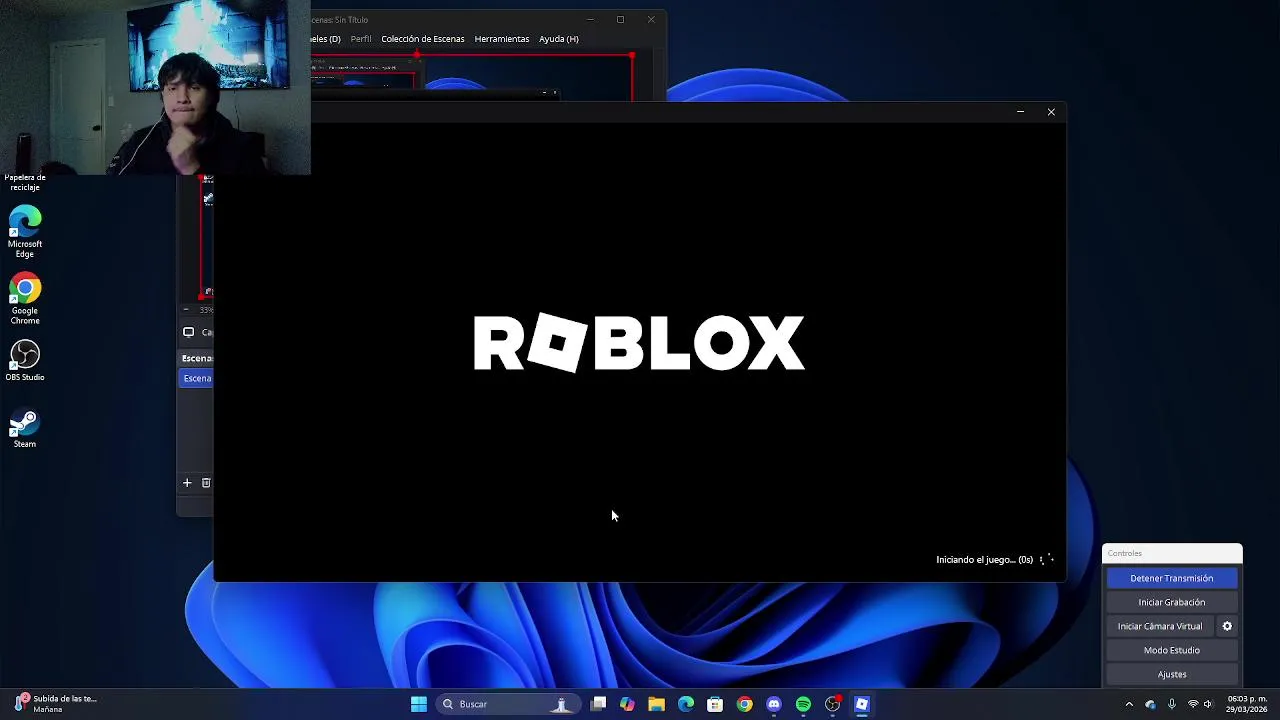Open Steam desktop shortcut
1280x720 pixels.
pos(25,428)
